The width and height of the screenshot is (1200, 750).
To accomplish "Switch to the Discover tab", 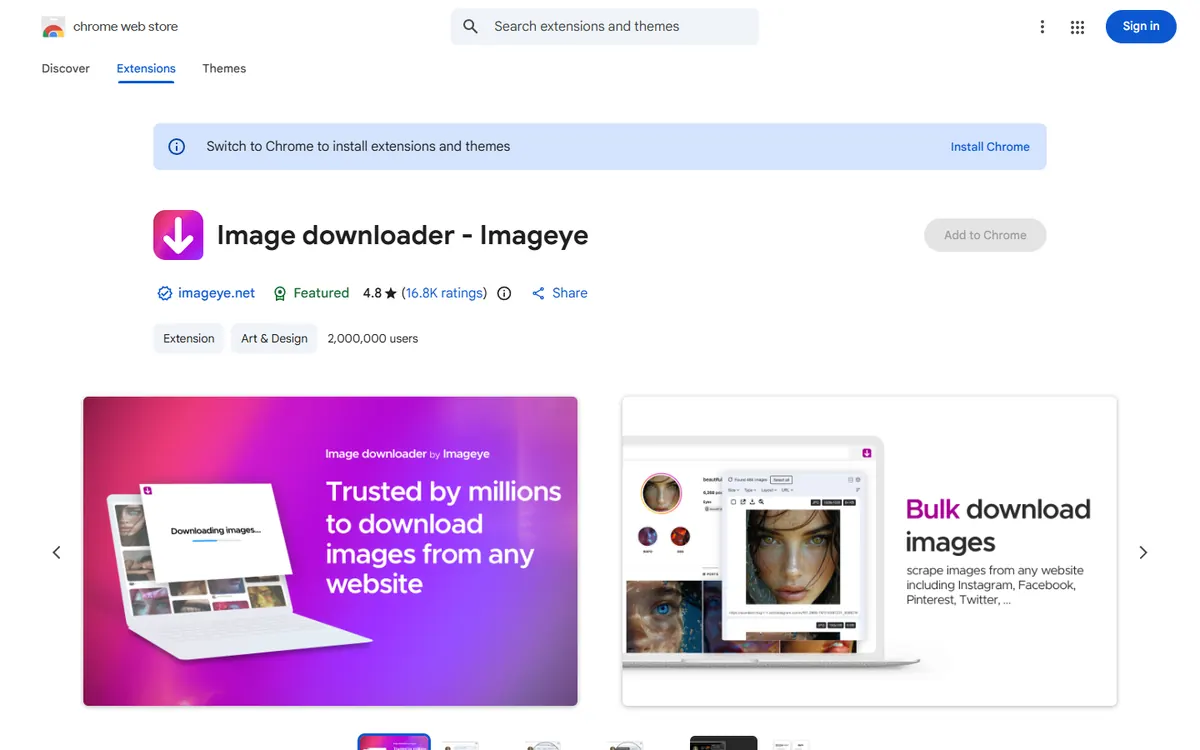I will [x=66, y=68].
